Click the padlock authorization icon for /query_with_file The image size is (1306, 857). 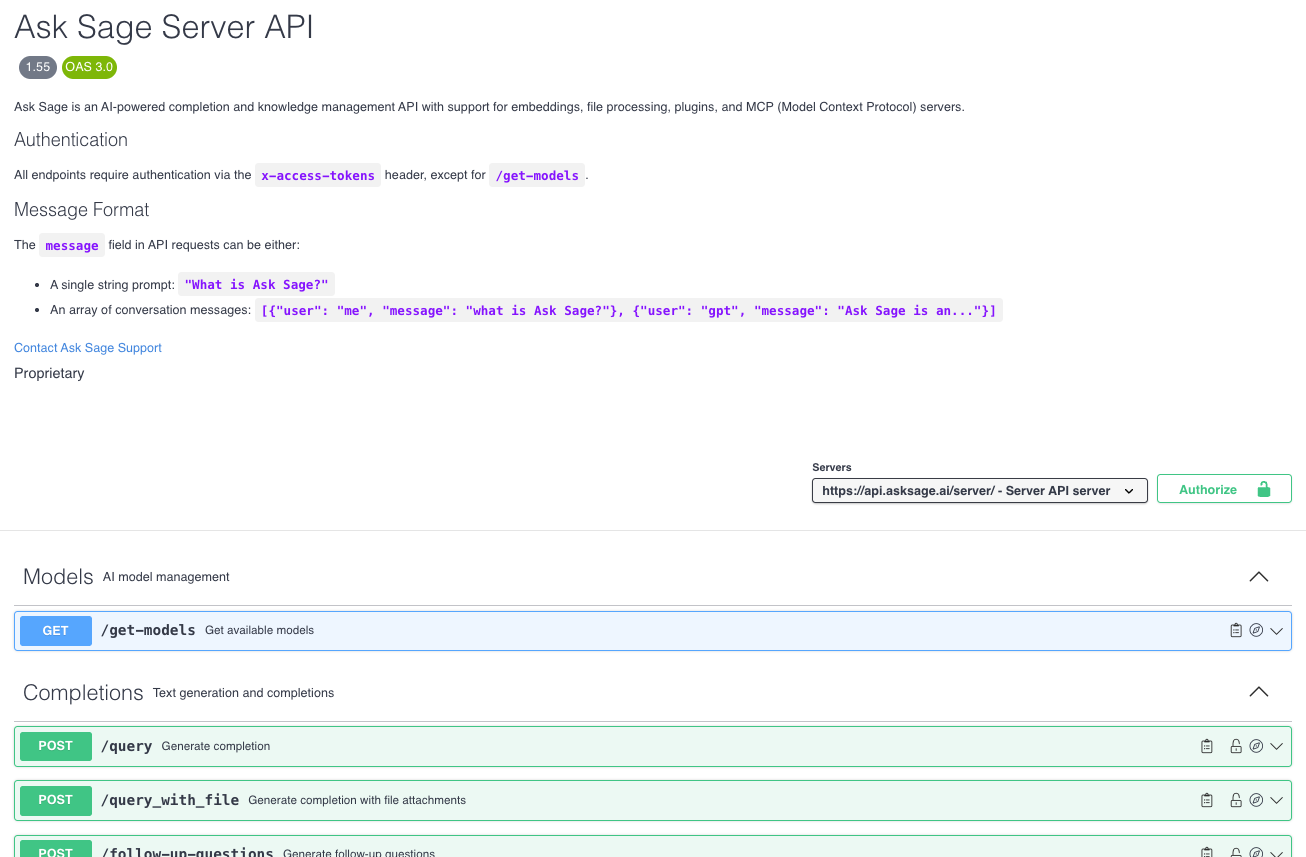coord(1236,800)
